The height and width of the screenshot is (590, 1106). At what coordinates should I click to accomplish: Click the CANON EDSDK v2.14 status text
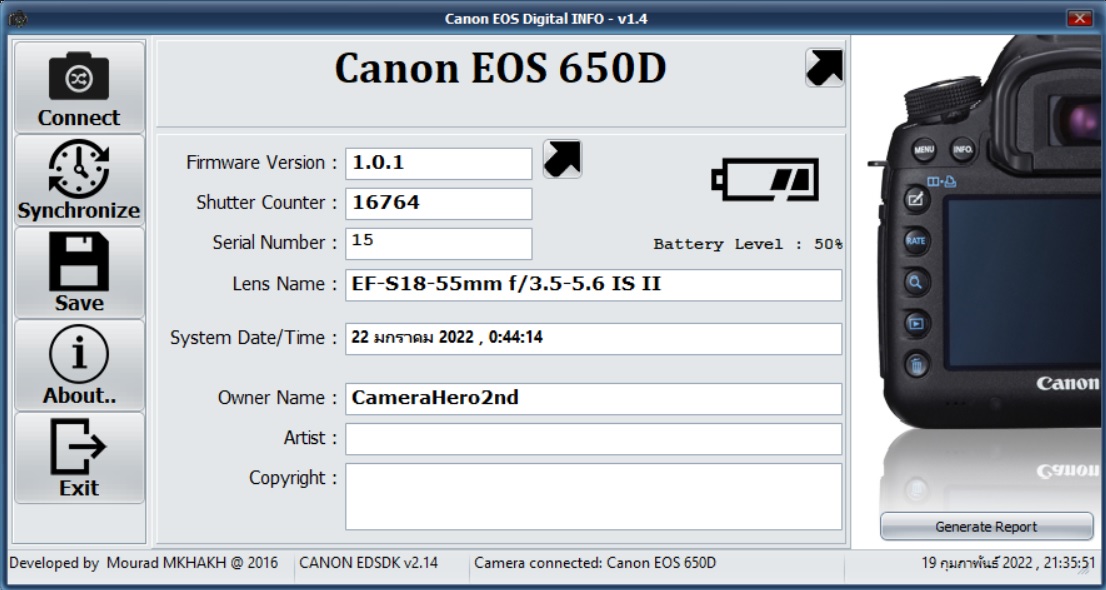[x=368, y=562]
